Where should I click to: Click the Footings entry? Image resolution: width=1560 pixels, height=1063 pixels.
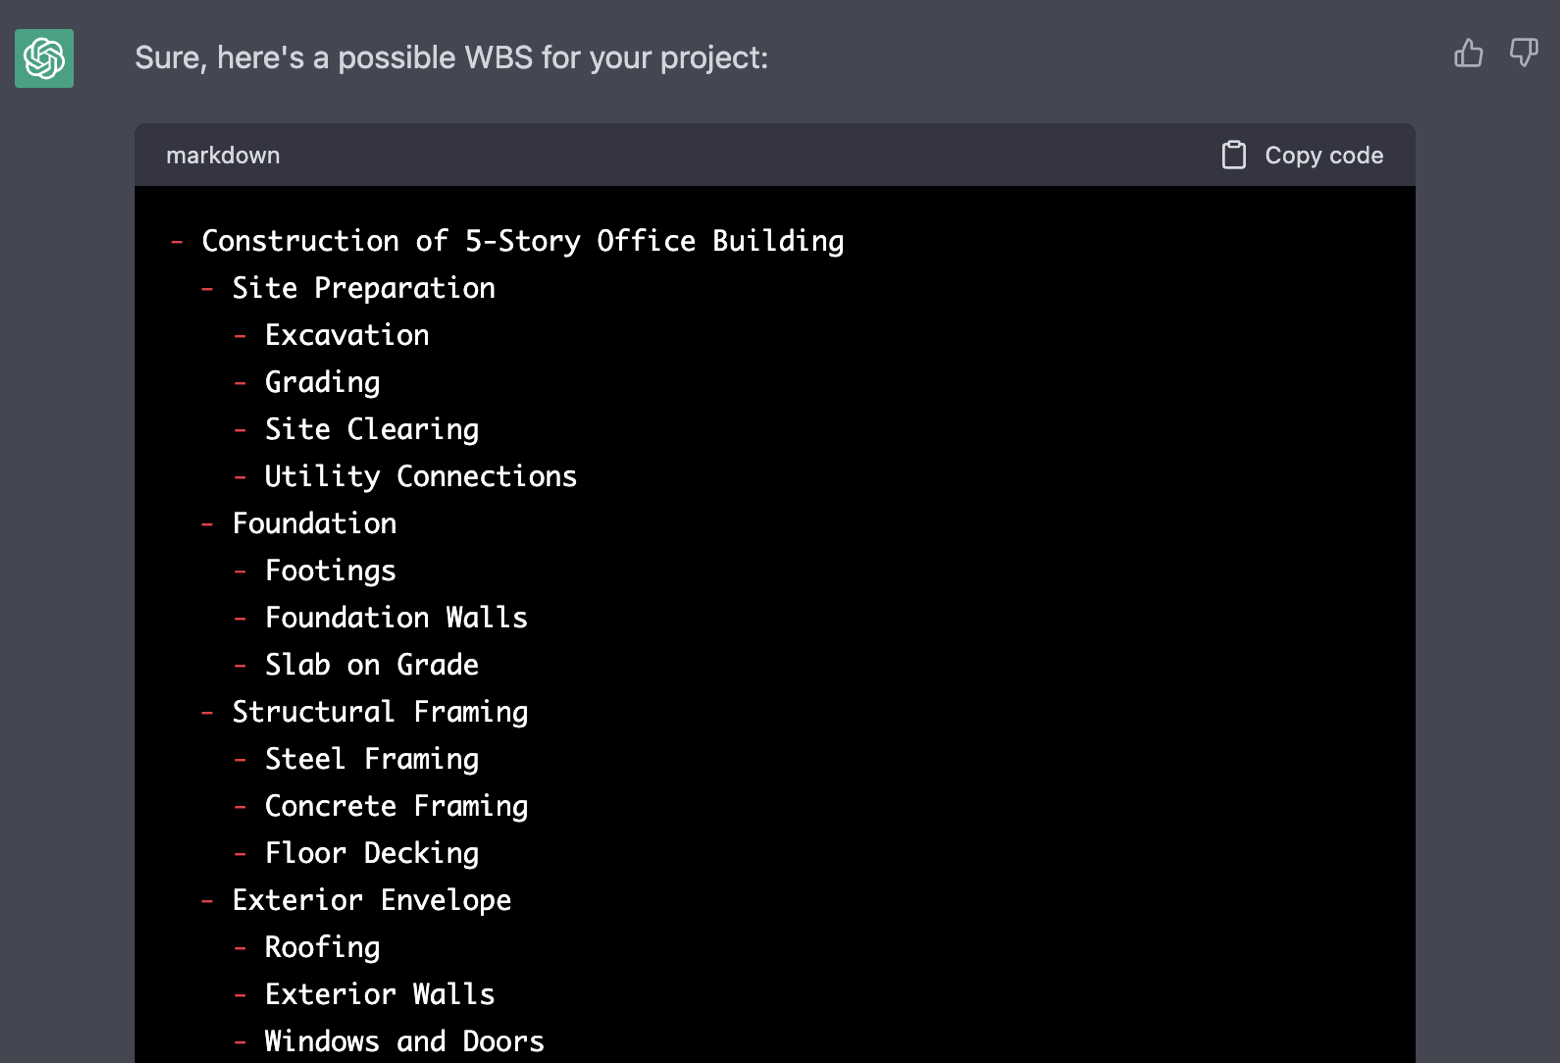tap(330, 570)
